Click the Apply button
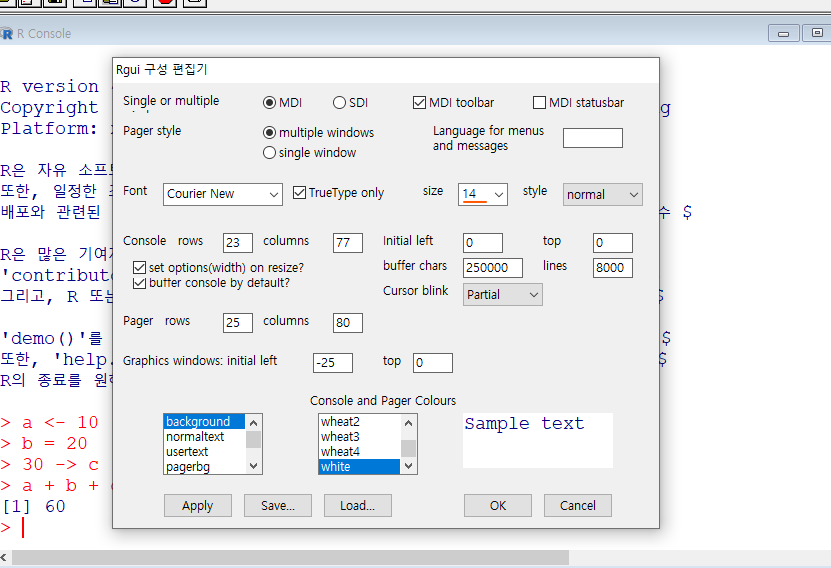Viewport: 831px width, 568px height. pos(198,505)
